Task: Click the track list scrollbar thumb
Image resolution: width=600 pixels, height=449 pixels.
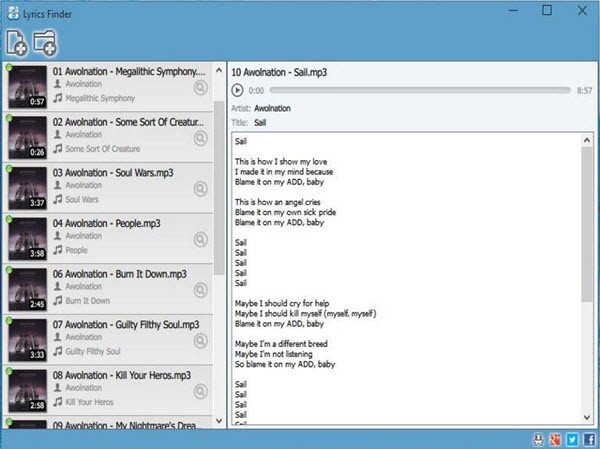Action: (219, 188)
